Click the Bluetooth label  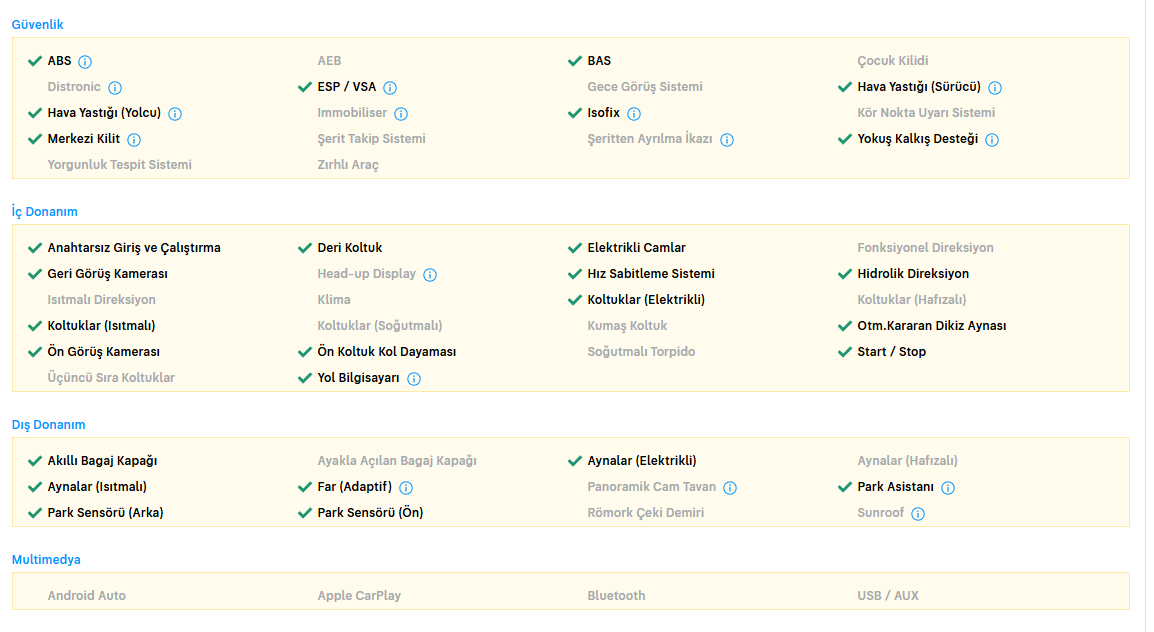[x=616, y=596]
